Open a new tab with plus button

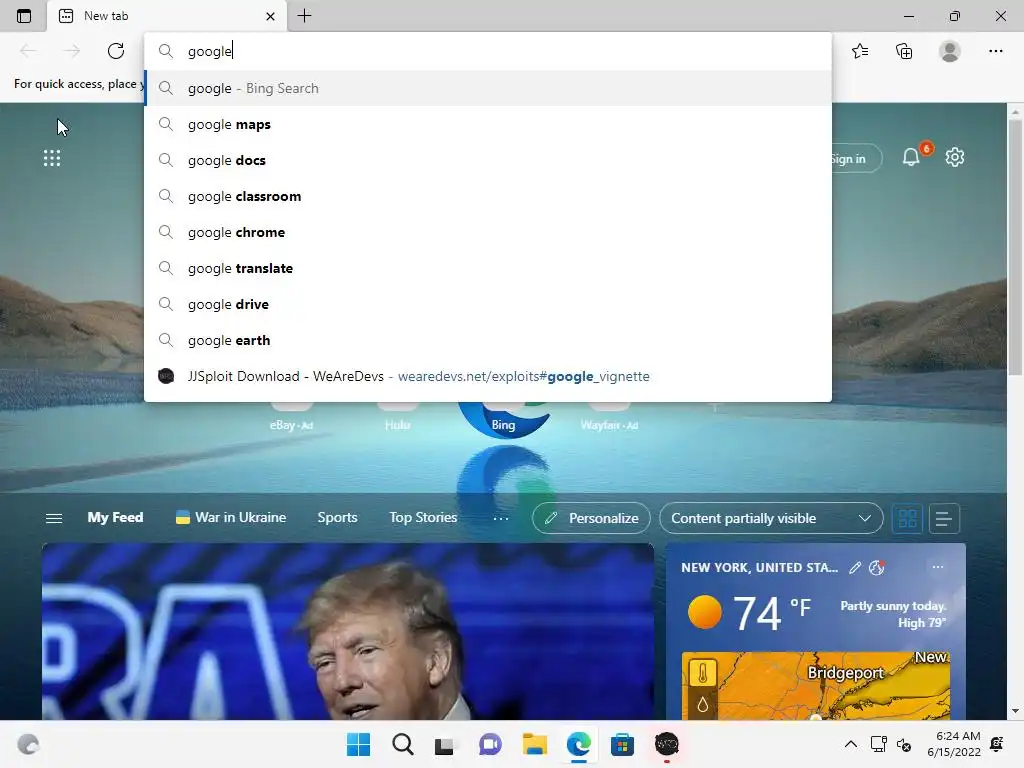tap(304, 16)
